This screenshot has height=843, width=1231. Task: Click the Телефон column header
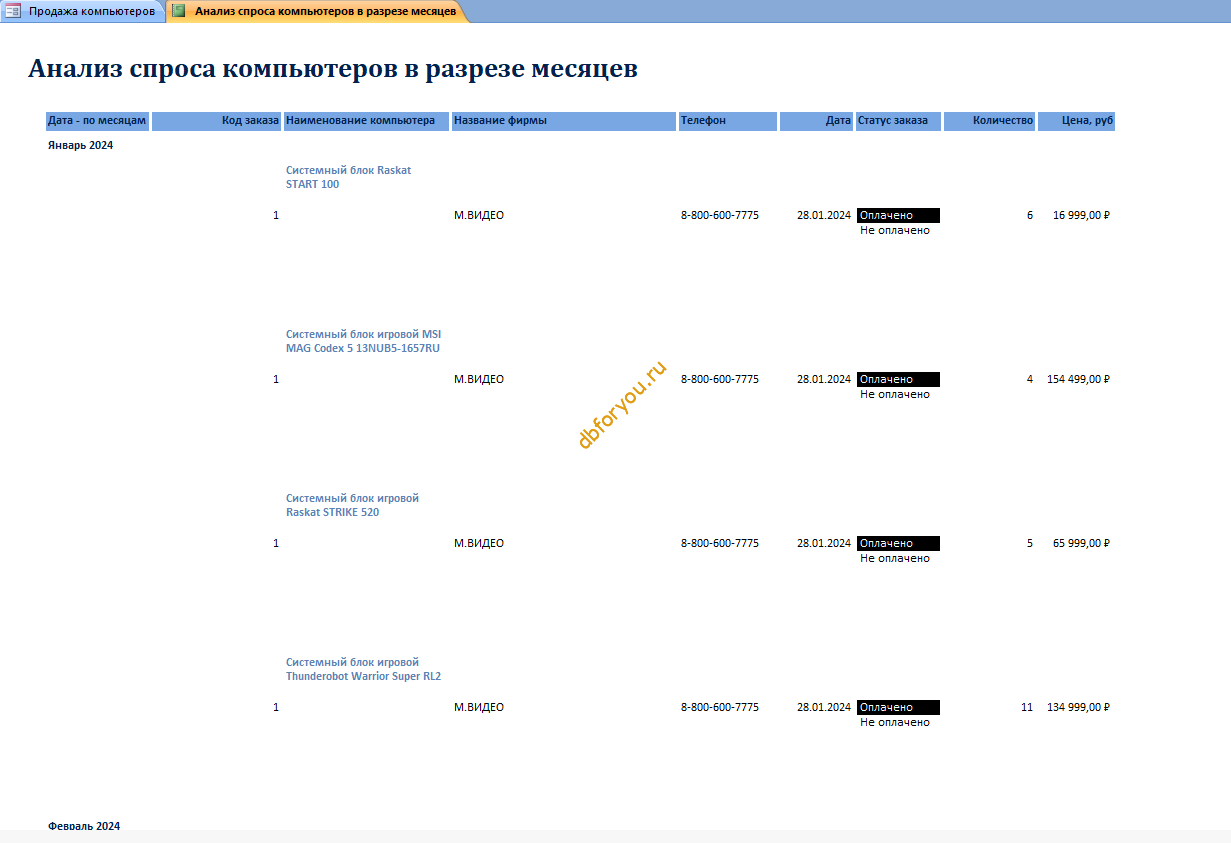[x=728, y=121]
